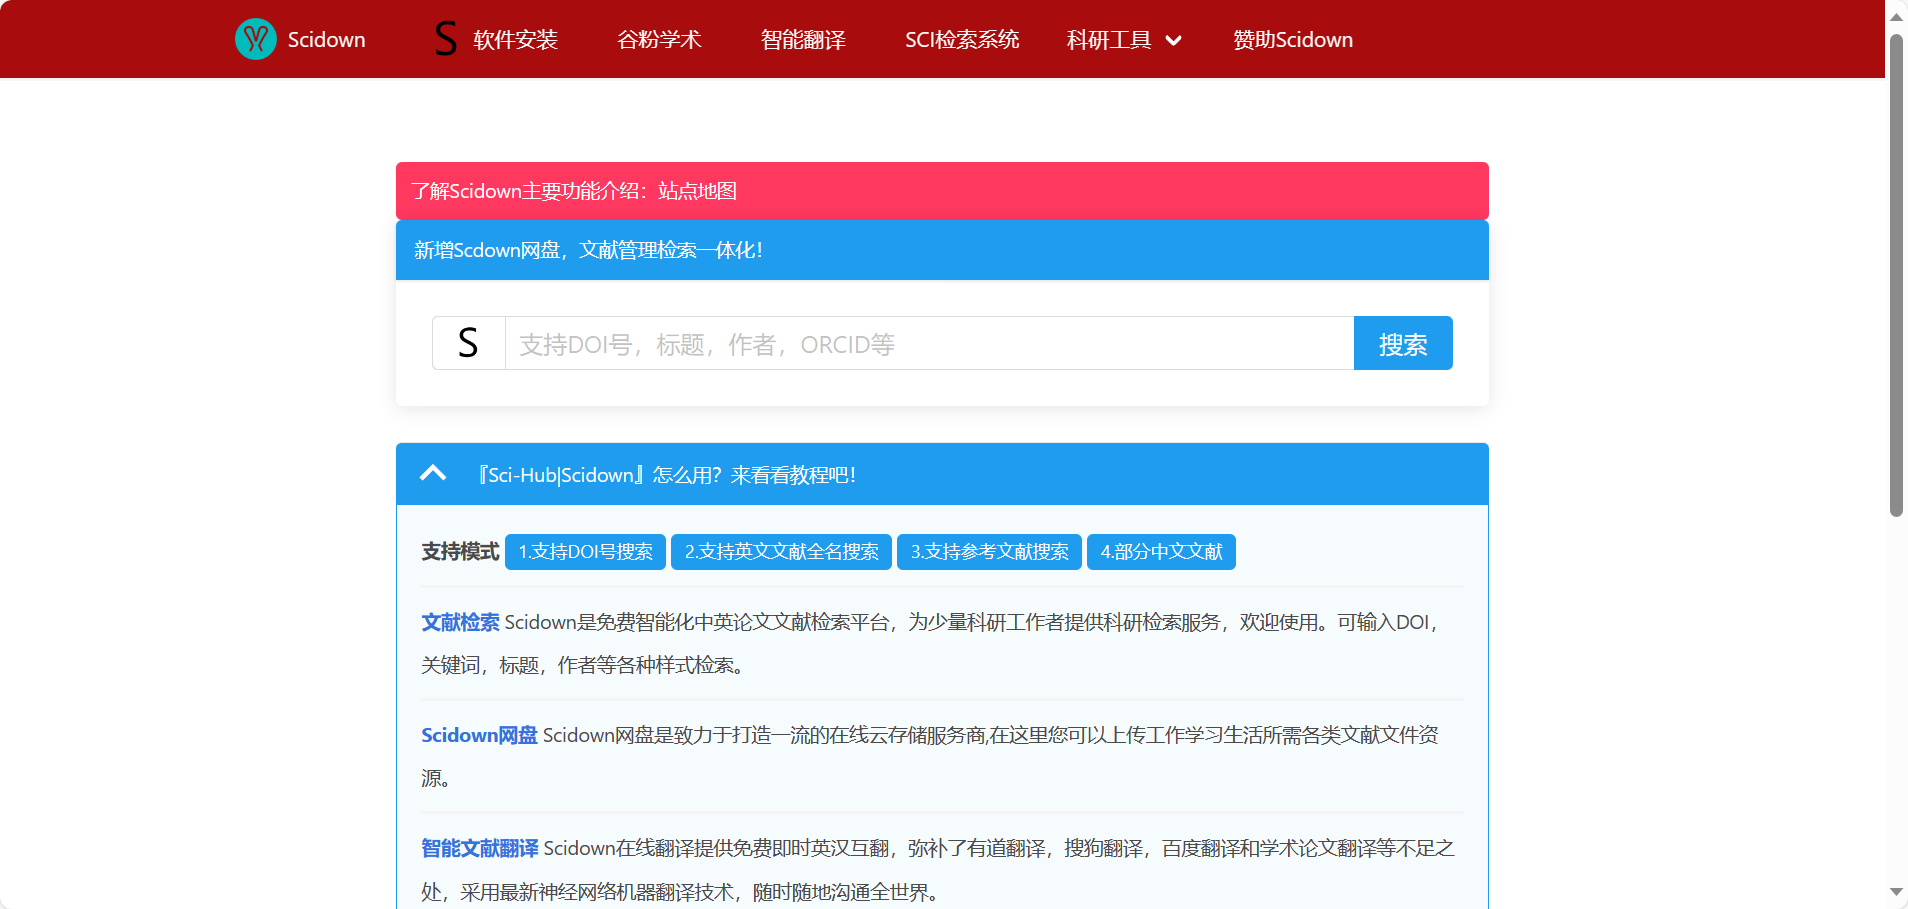The height and width of the screenshot is (909, 1908).
Task: Click the 搜索 button
Action: pos(1402,344)
